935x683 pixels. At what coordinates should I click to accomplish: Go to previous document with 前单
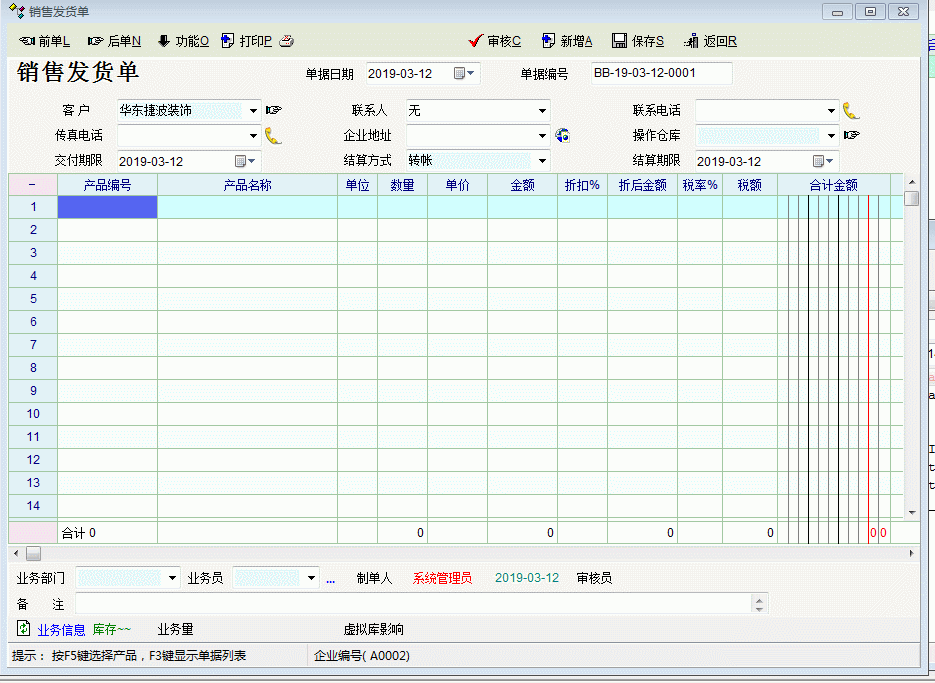click(x=44, y=41)
